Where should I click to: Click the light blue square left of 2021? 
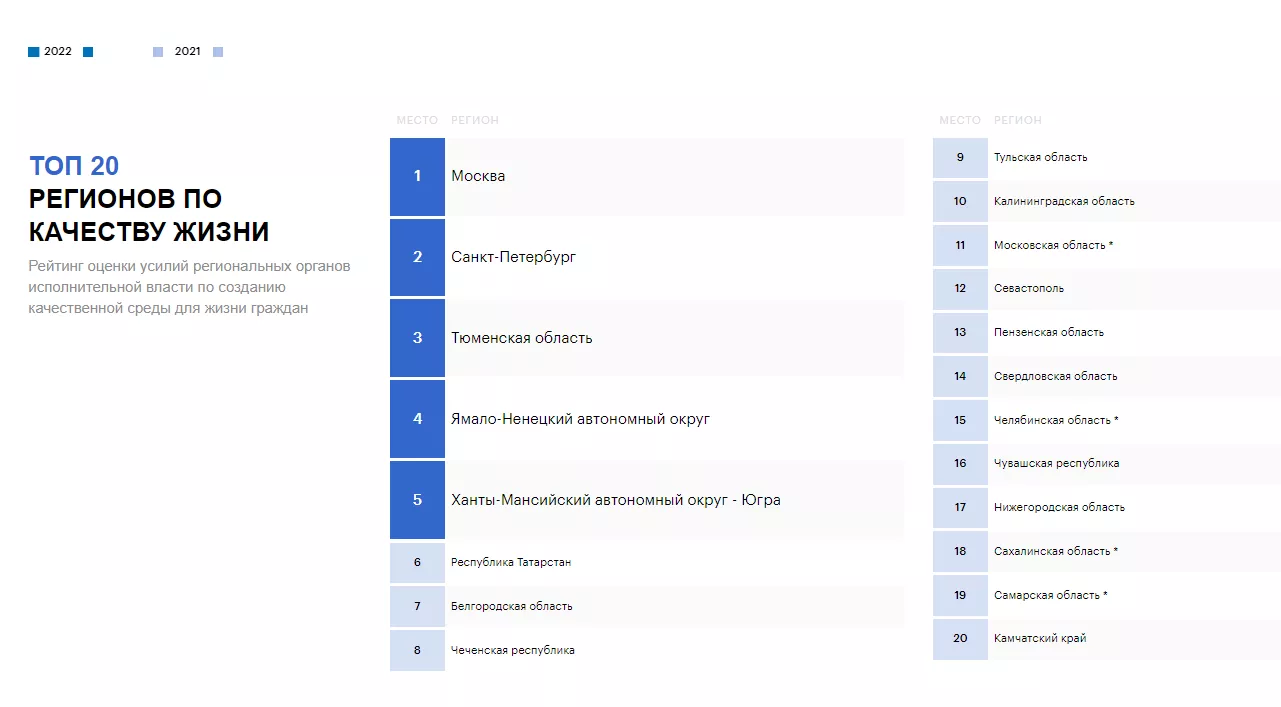coord(158,52)
